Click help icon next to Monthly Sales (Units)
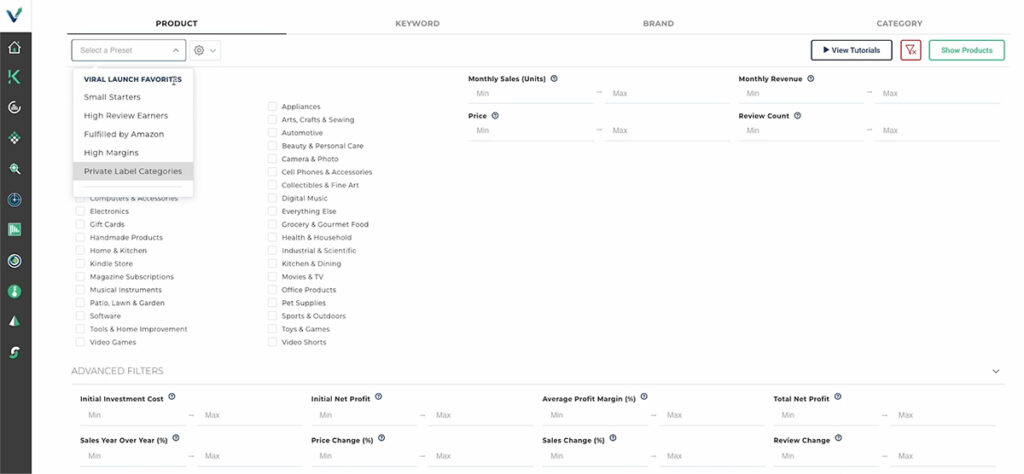Viewport: 1024px width, 474px height. pos(554,78)
